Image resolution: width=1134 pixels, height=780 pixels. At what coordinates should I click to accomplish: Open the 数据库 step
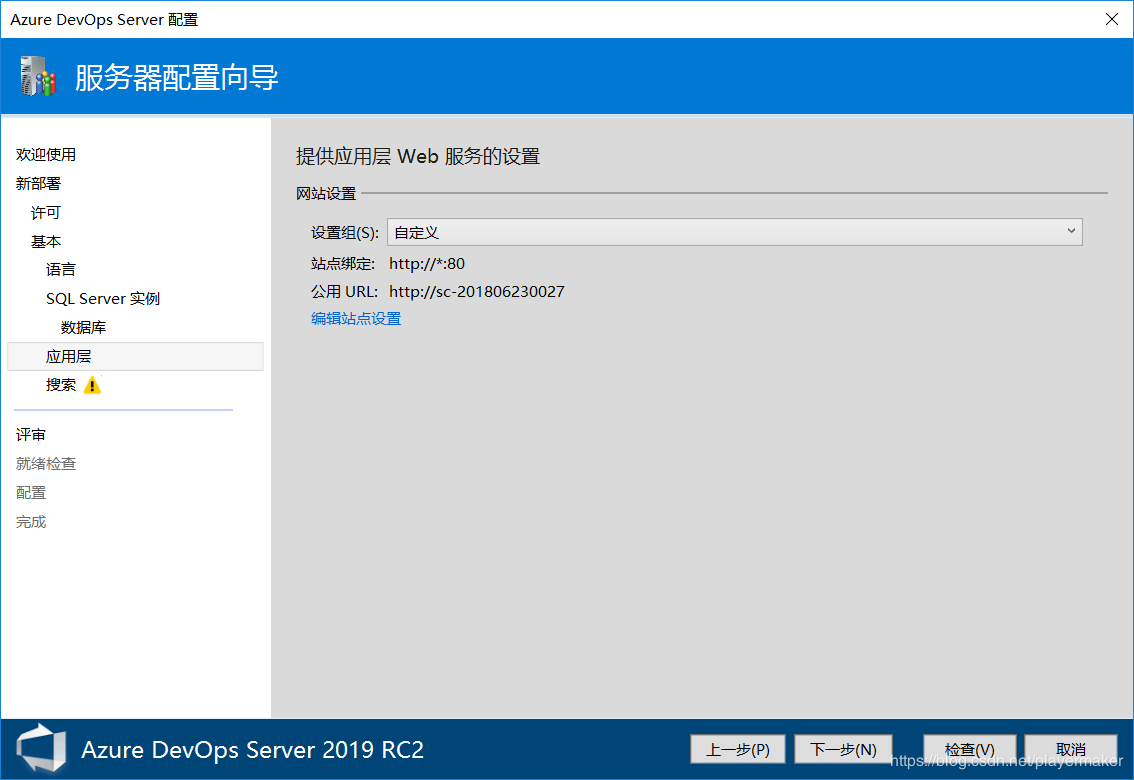[x=83, y=327]
